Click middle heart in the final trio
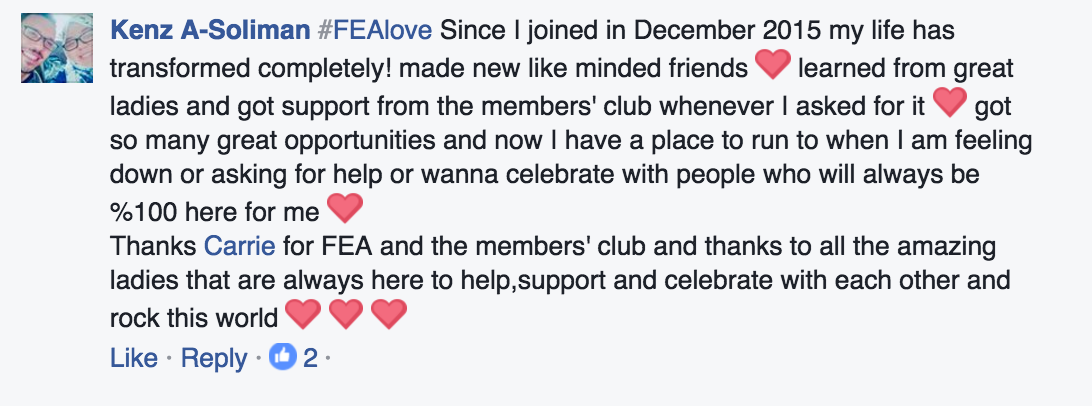 tap(346, 314)
